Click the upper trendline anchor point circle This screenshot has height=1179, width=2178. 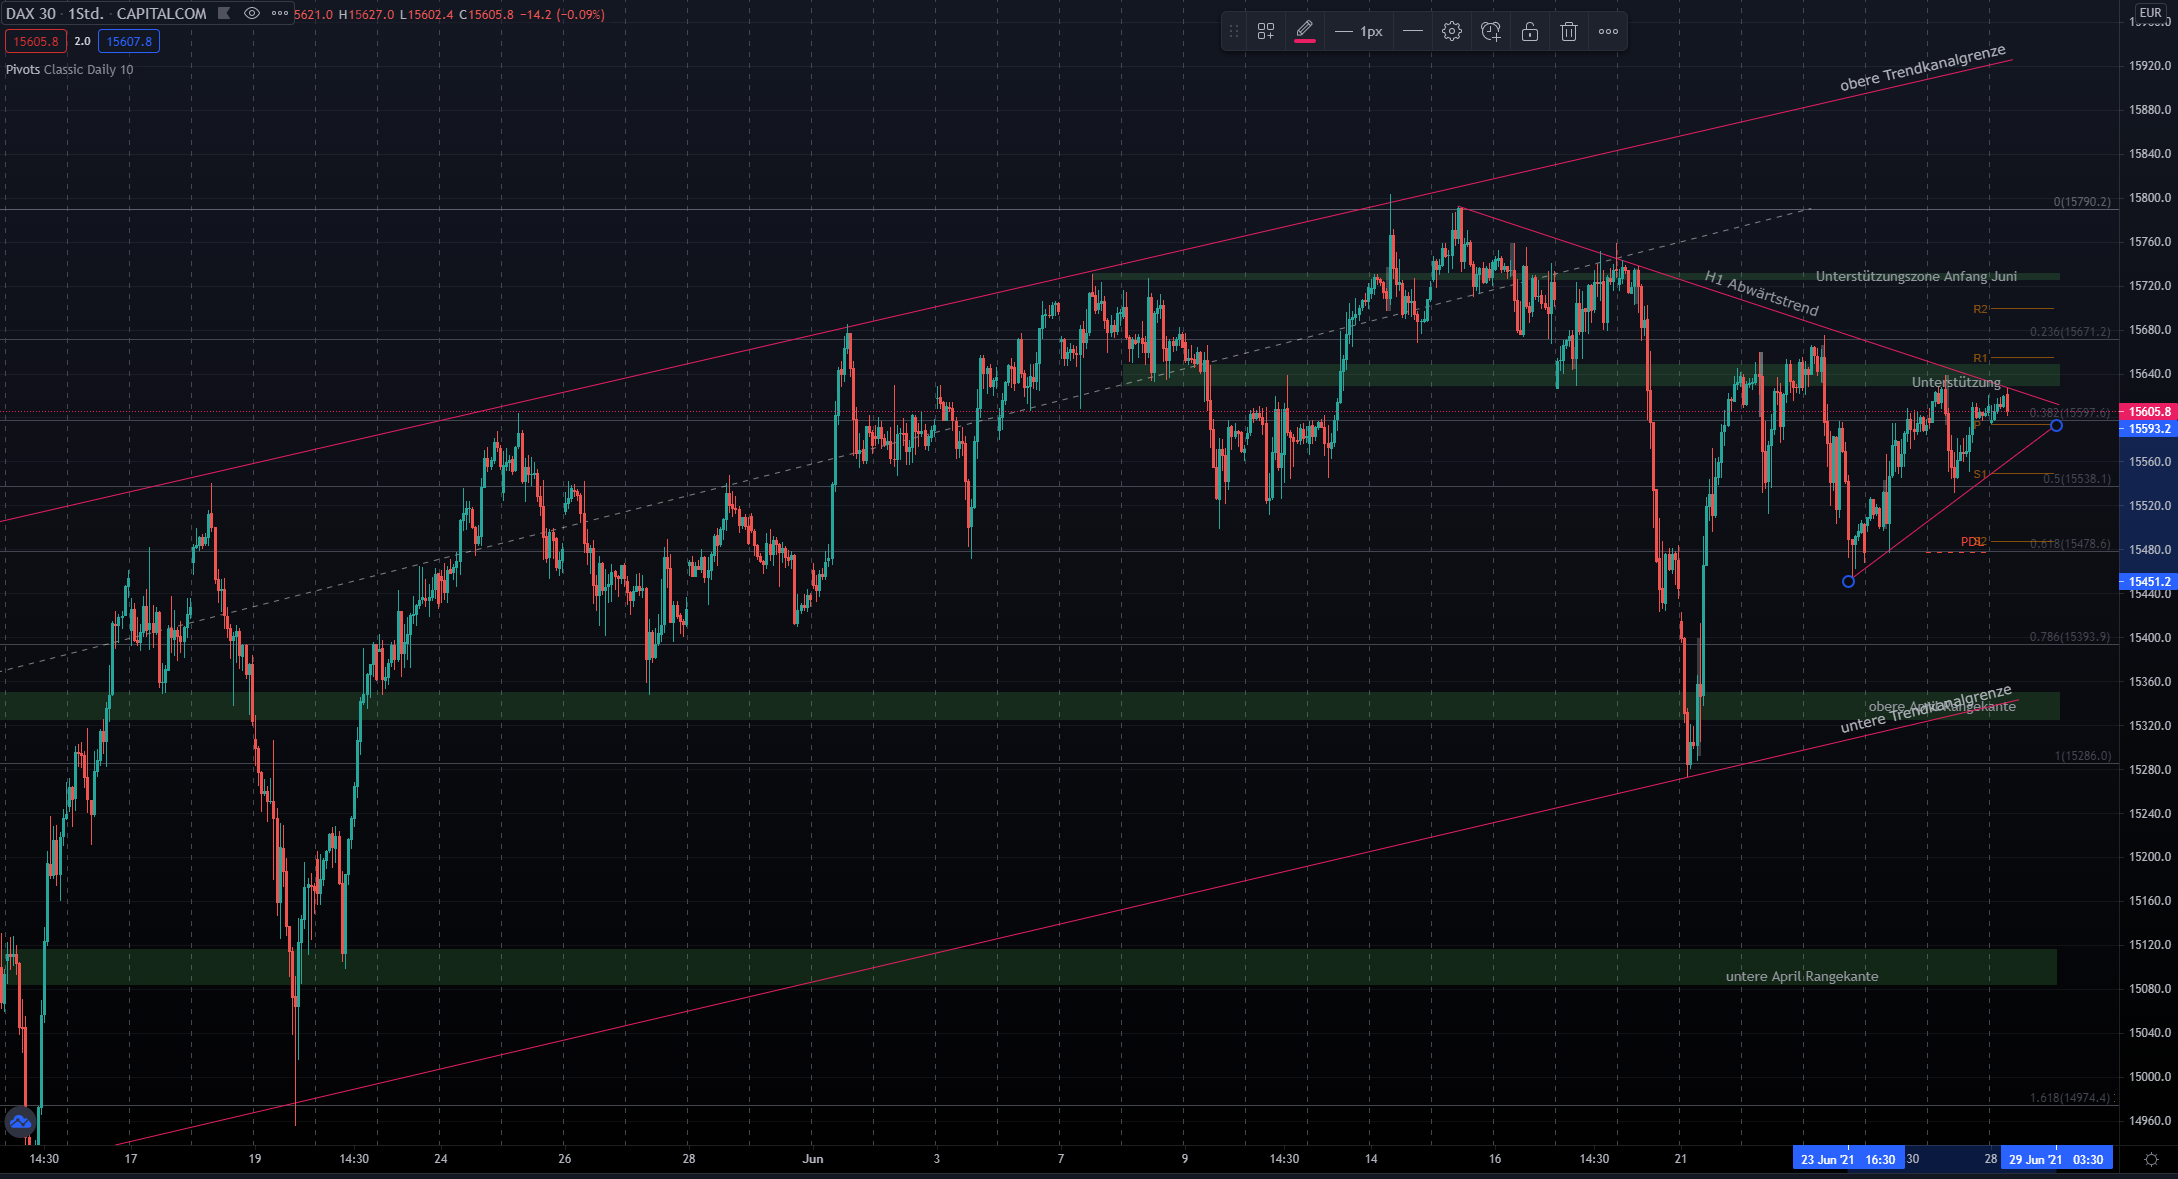point(2056,426)
